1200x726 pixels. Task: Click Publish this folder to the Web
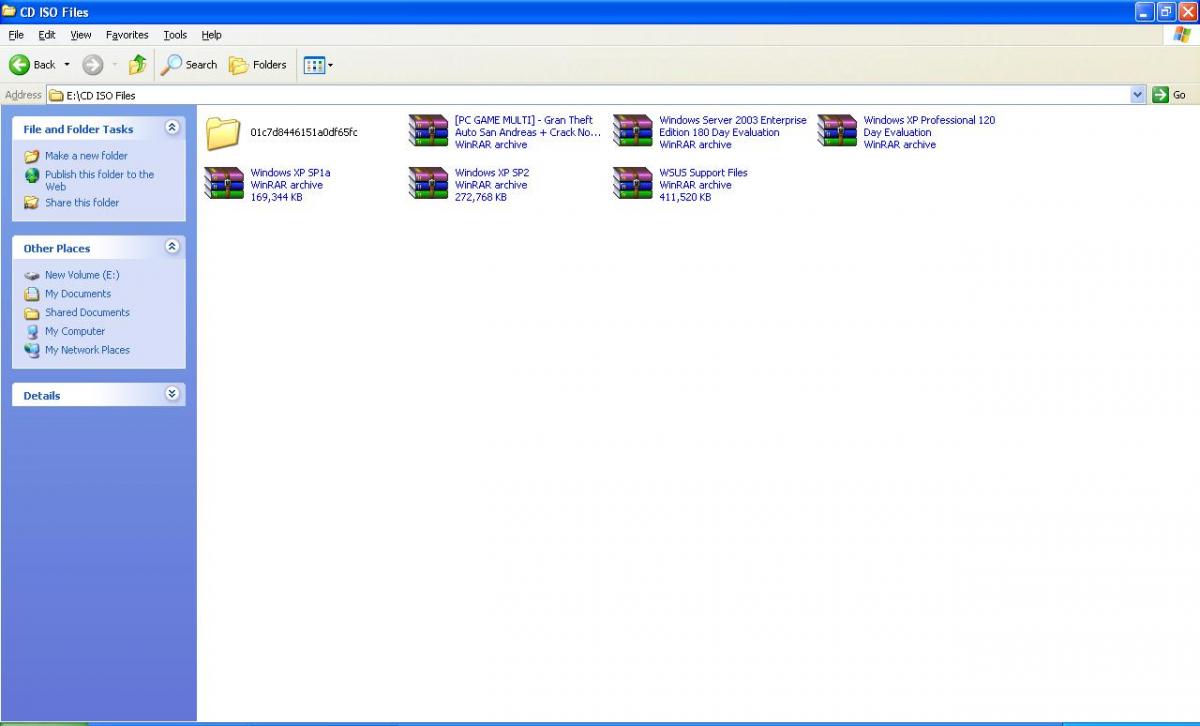100,180
